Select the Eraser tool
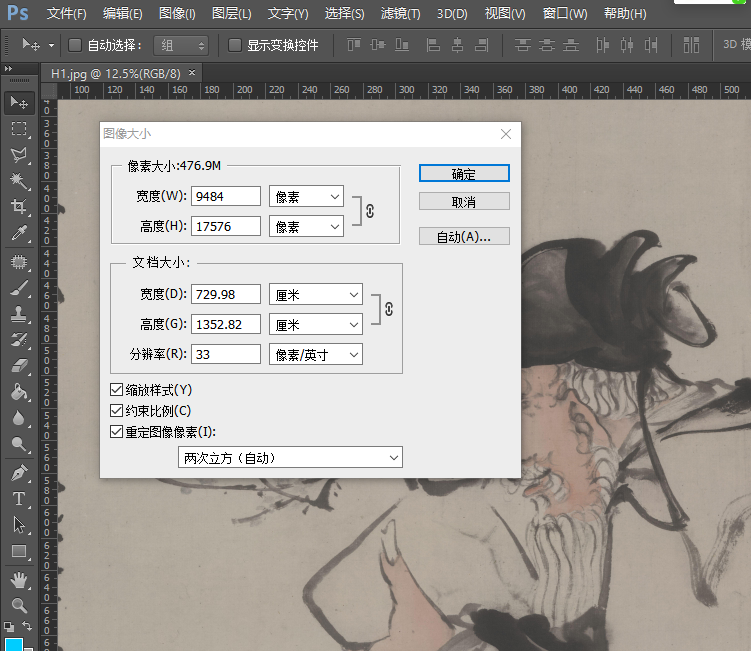 (19, 366)
